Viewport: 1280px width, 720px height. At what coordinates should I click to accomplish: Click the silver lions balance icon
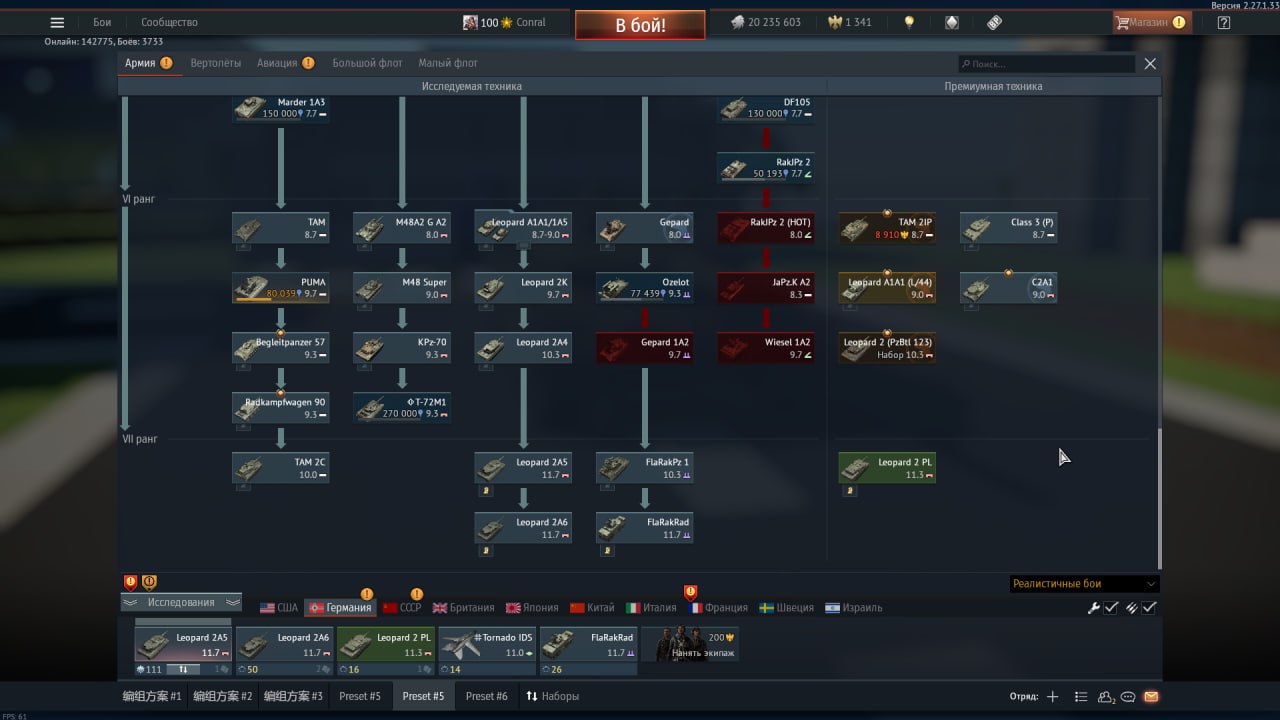737,22
